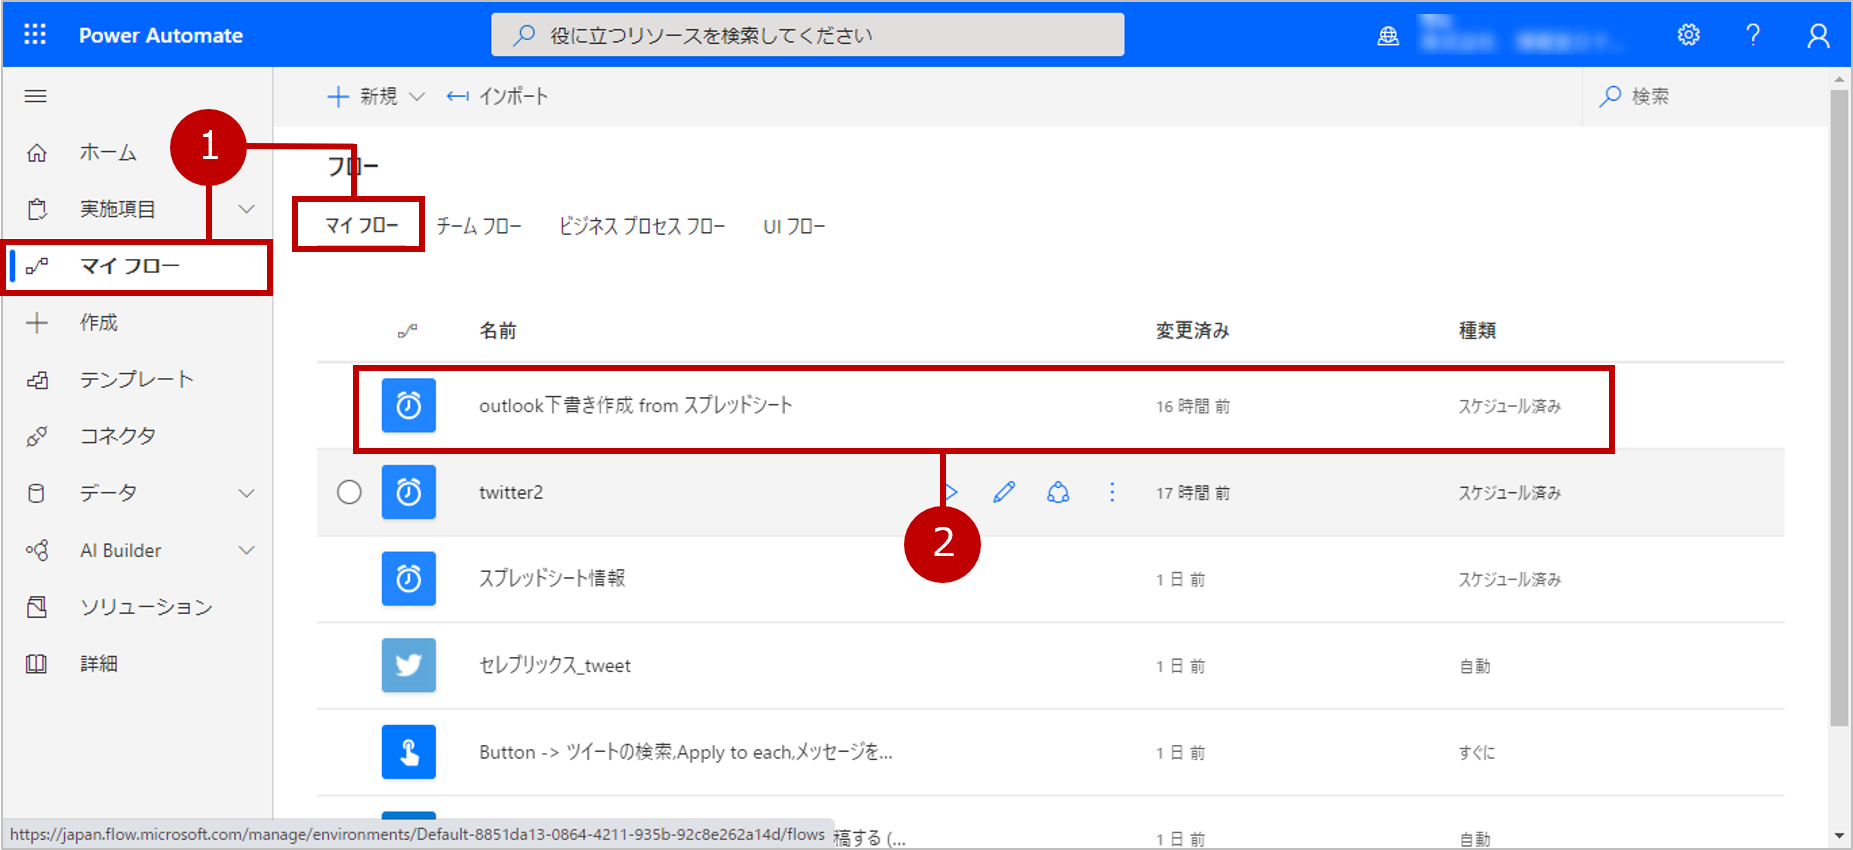Click the AI Builder icon
This screenshot has width=1853, height=850.
coord(37,550)
